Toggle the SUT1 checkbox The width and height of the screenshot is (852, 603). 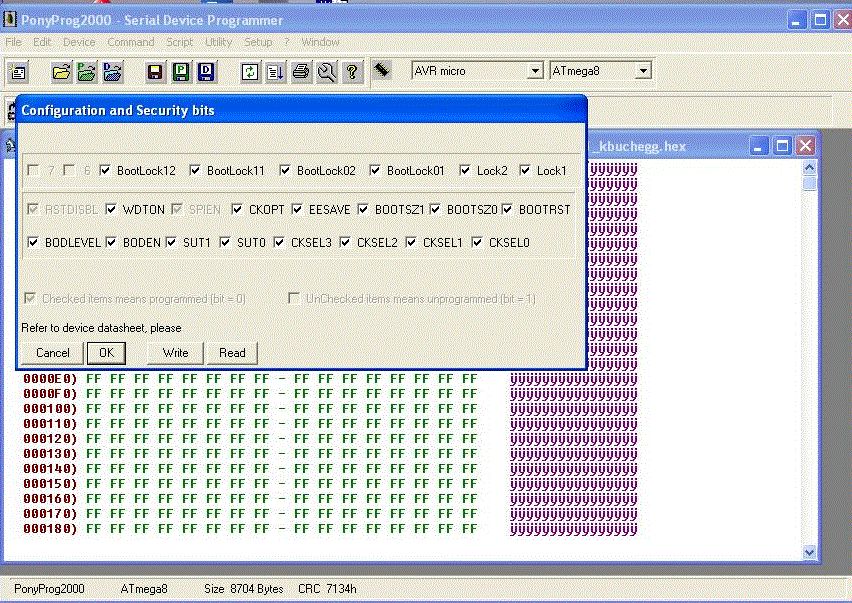click(x=171, y=242)
